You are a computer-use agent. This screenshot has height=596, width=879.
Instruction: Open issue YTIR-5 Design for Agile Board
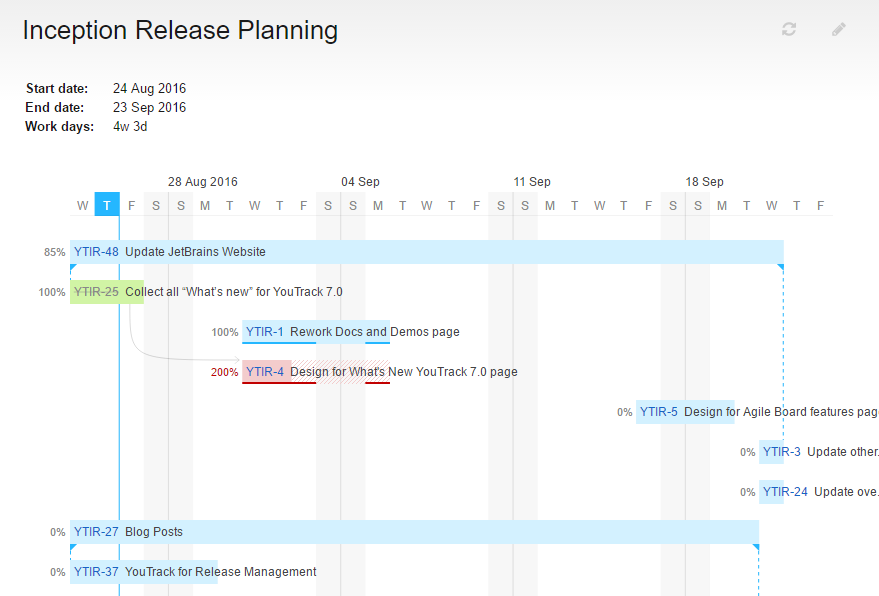660,412
